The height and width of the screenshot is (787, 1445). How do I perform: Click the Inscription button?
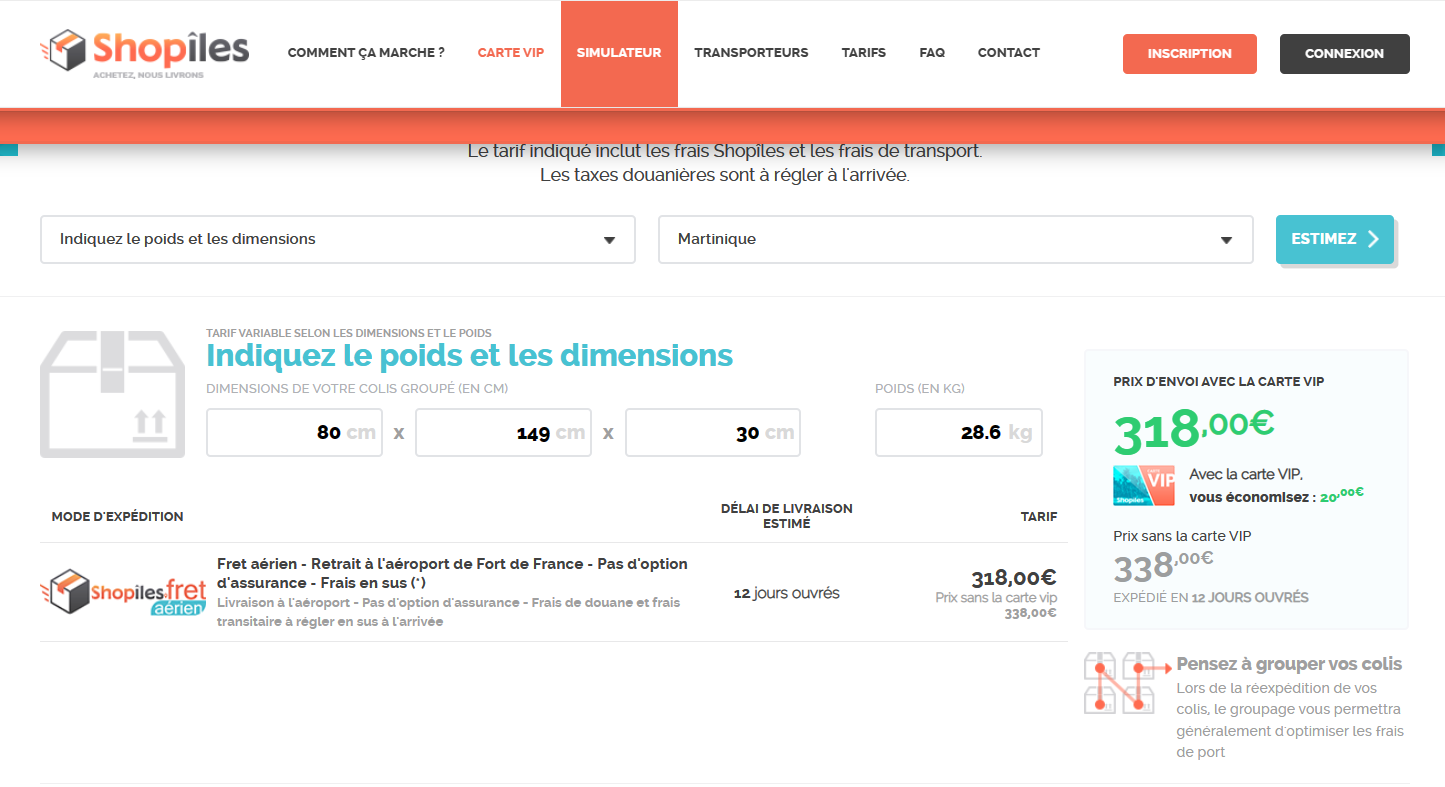pyautogui.click(x=1189, y=54)
